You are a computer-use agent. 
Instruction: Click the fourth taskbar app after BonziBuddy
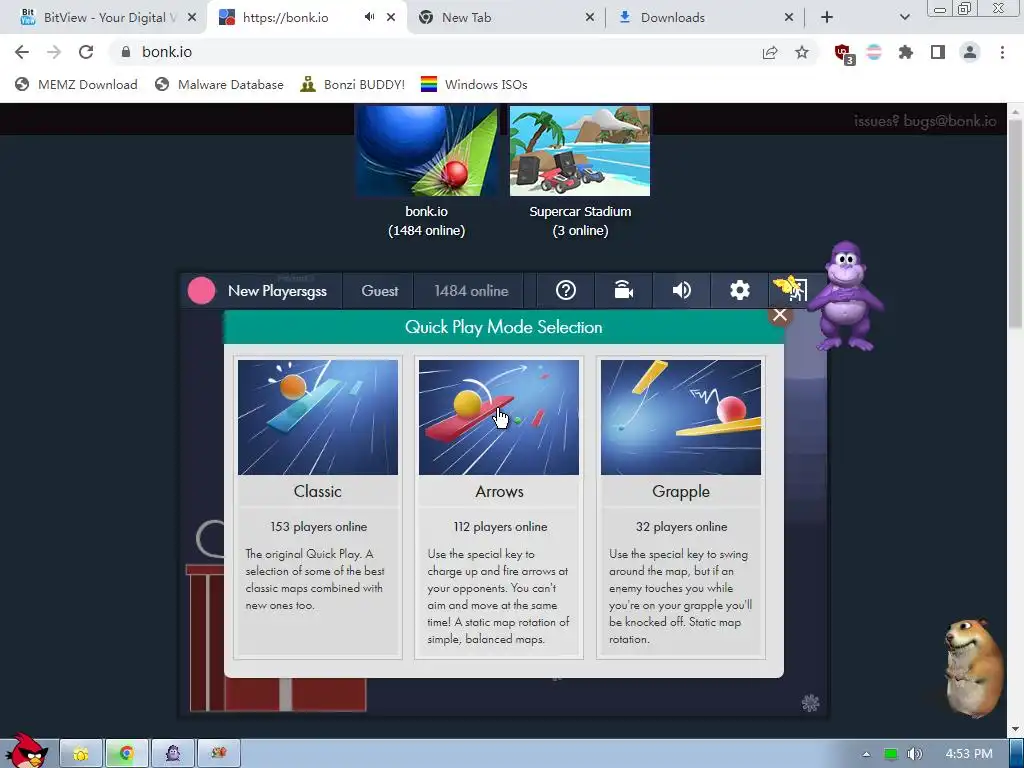coord(219,754)
